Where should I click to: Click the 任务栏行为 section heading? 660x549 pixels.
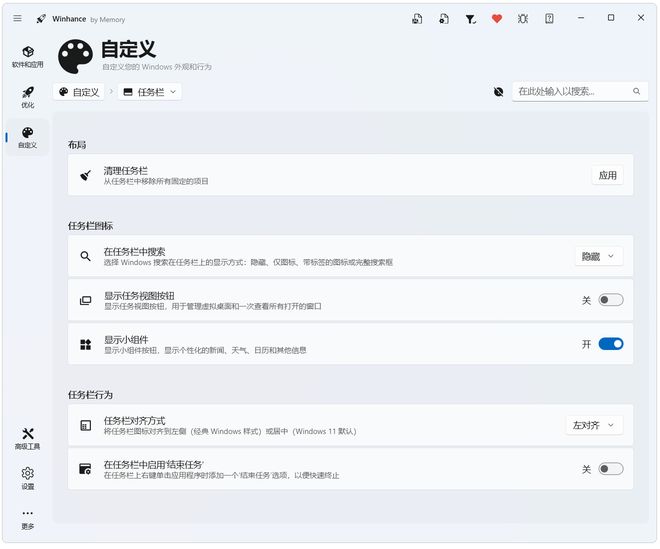pyautogui.click(x=90, y=395)
